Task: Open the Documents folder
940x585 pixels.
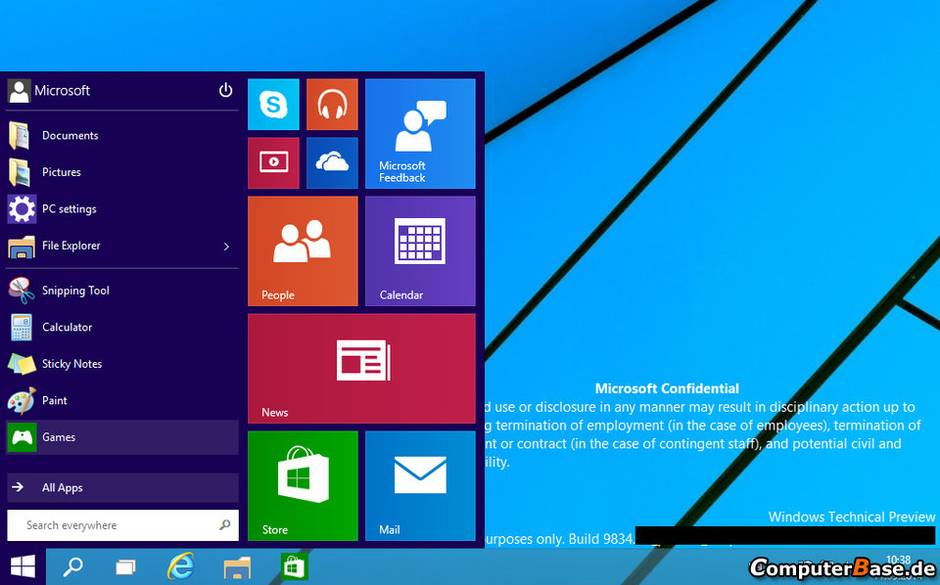Action: pos(122,135)
